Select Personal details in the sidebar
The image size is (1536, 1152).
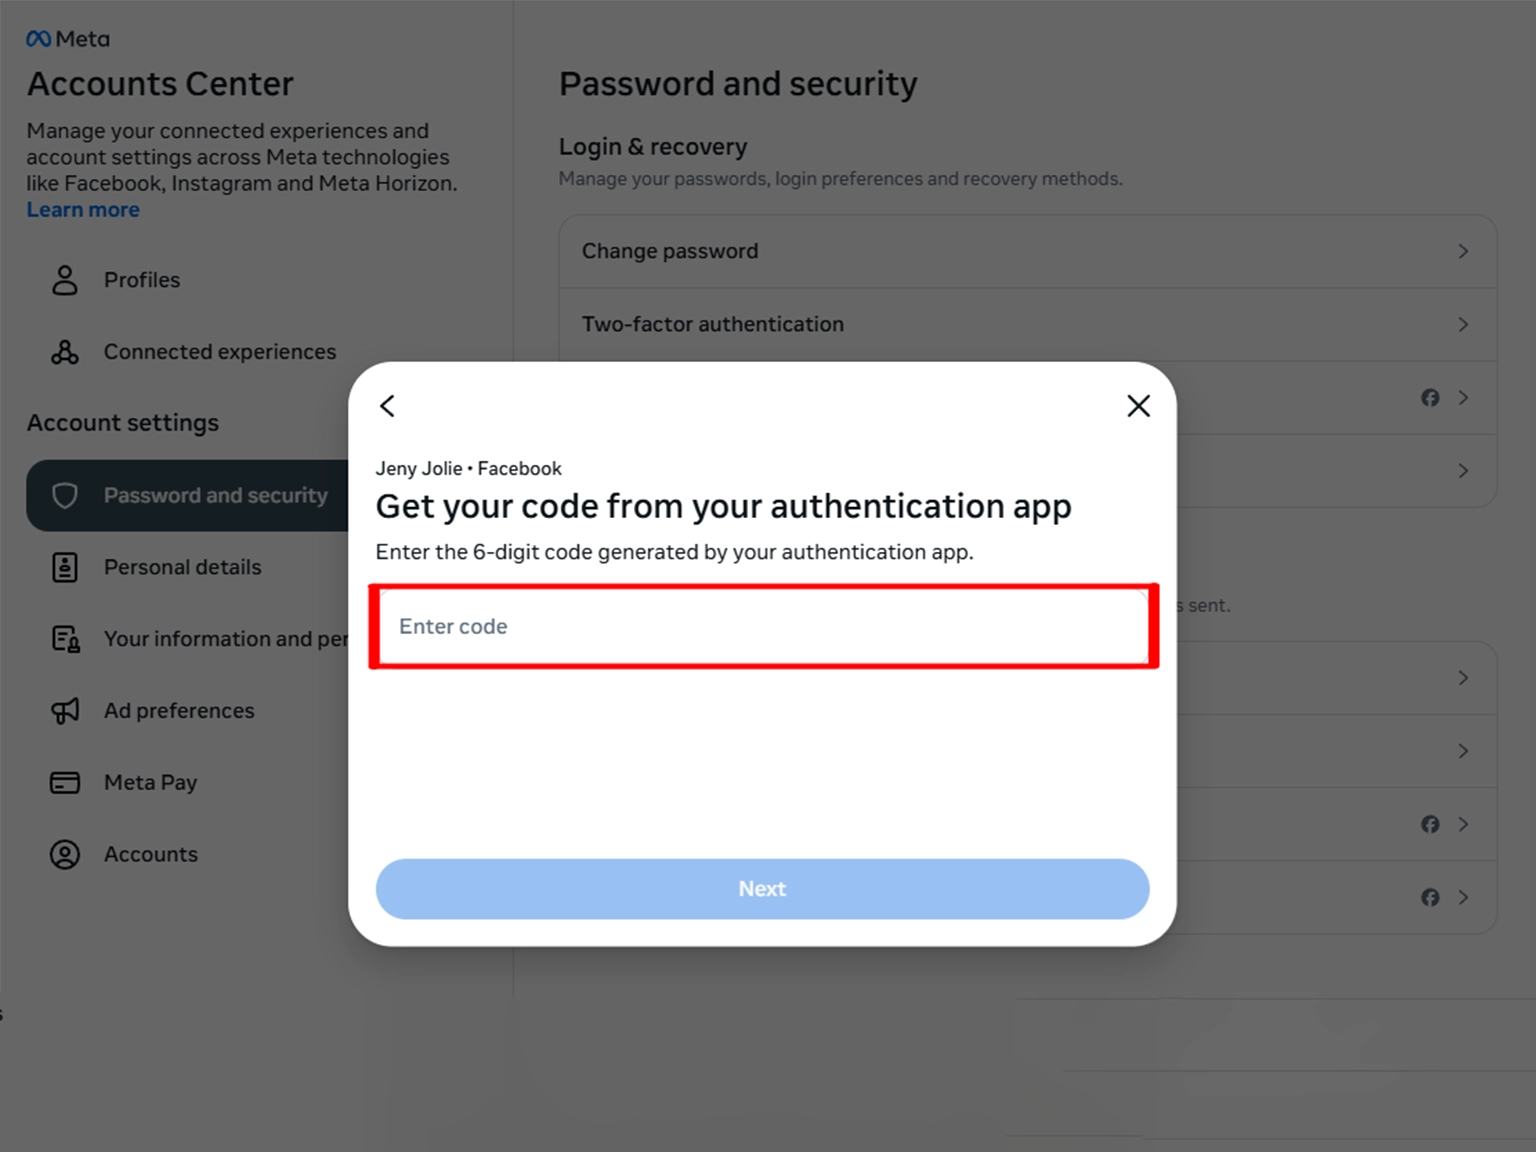(x=182, y=567)
